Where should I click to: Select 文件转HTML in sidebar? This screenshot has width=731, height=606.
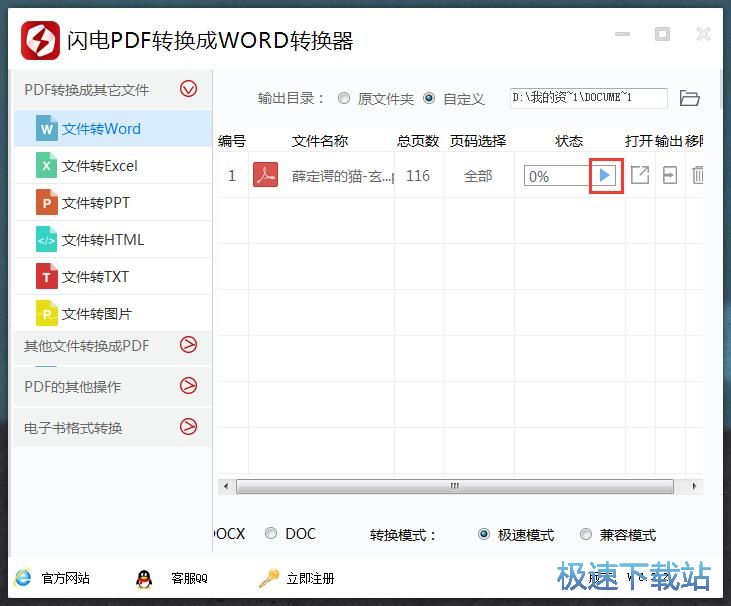click(113, 239)
